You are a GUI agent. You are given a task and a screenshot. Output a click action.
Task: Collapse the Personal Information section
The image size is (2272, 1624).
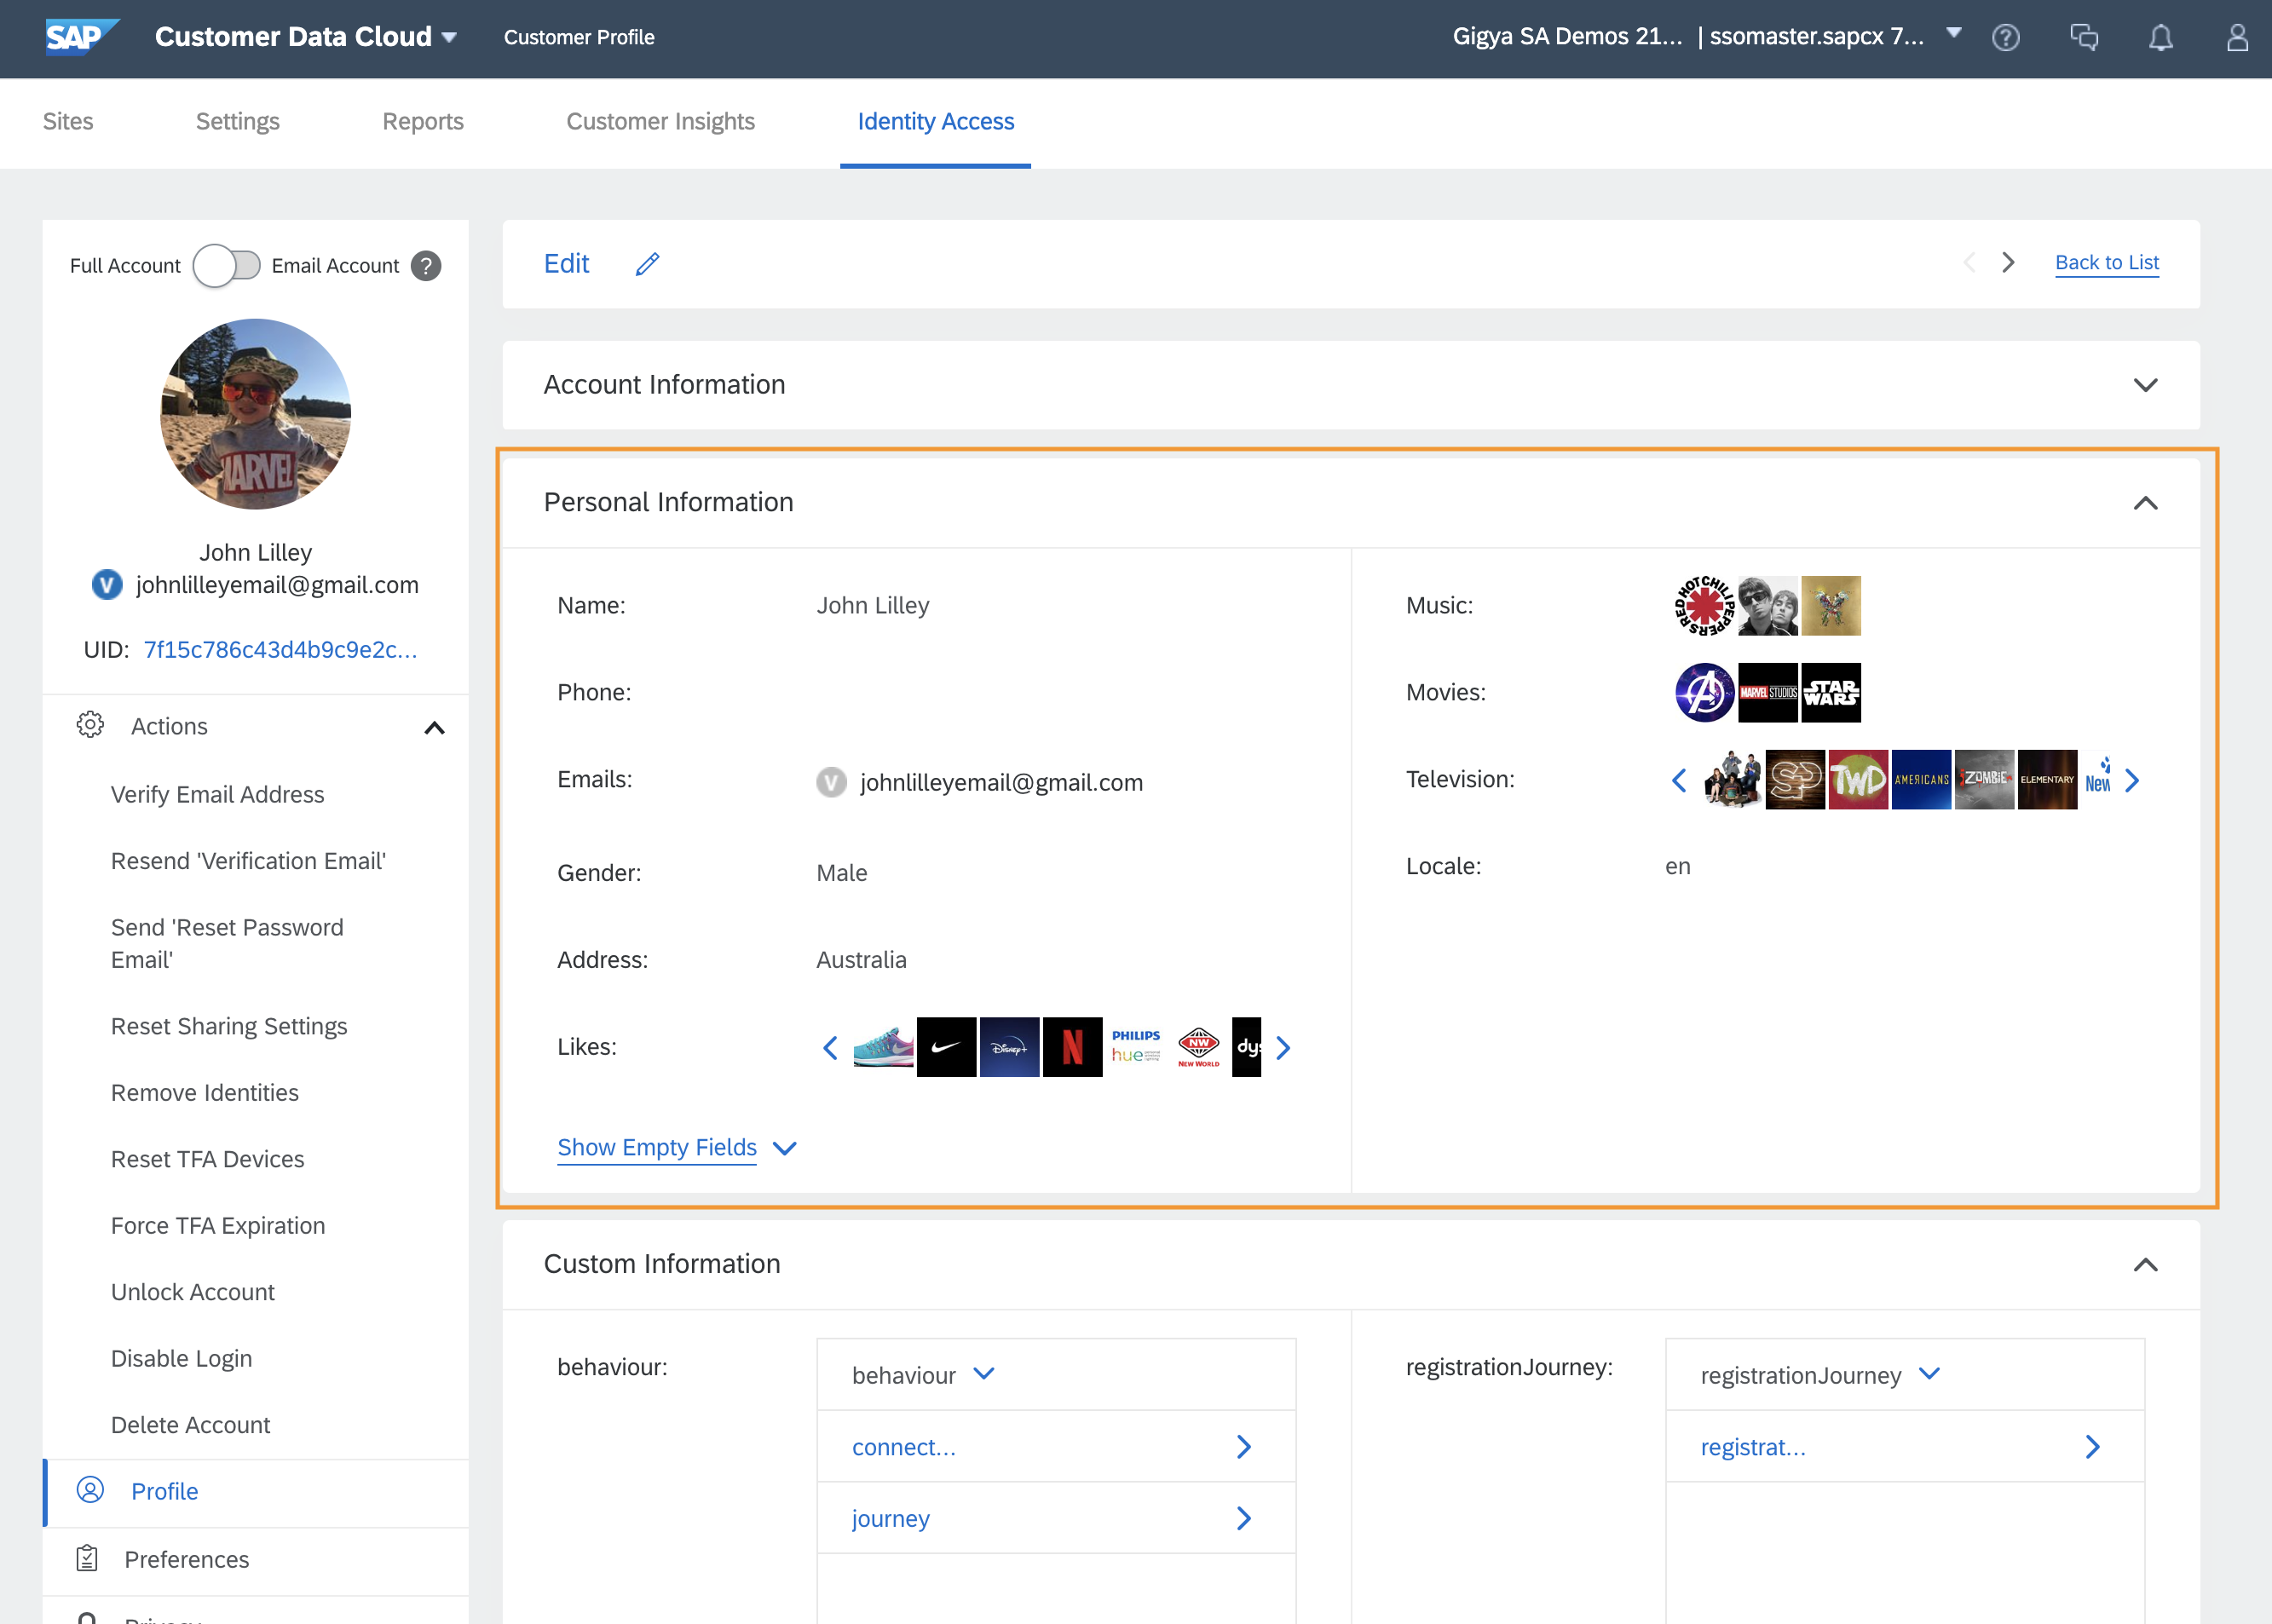pos(2145,503)
